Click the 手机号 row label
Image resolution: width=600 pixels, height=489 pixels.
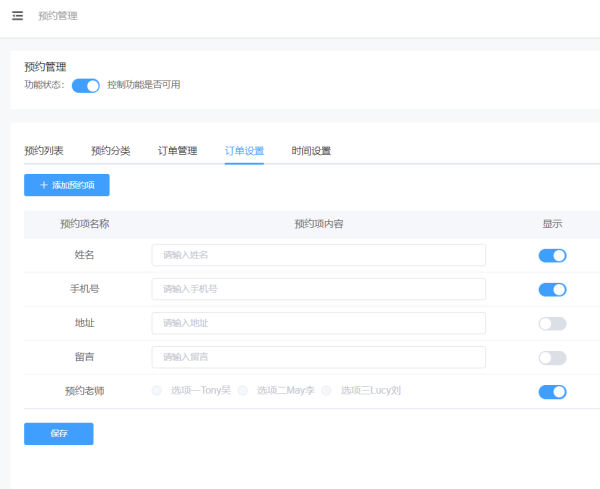[85, 289]
